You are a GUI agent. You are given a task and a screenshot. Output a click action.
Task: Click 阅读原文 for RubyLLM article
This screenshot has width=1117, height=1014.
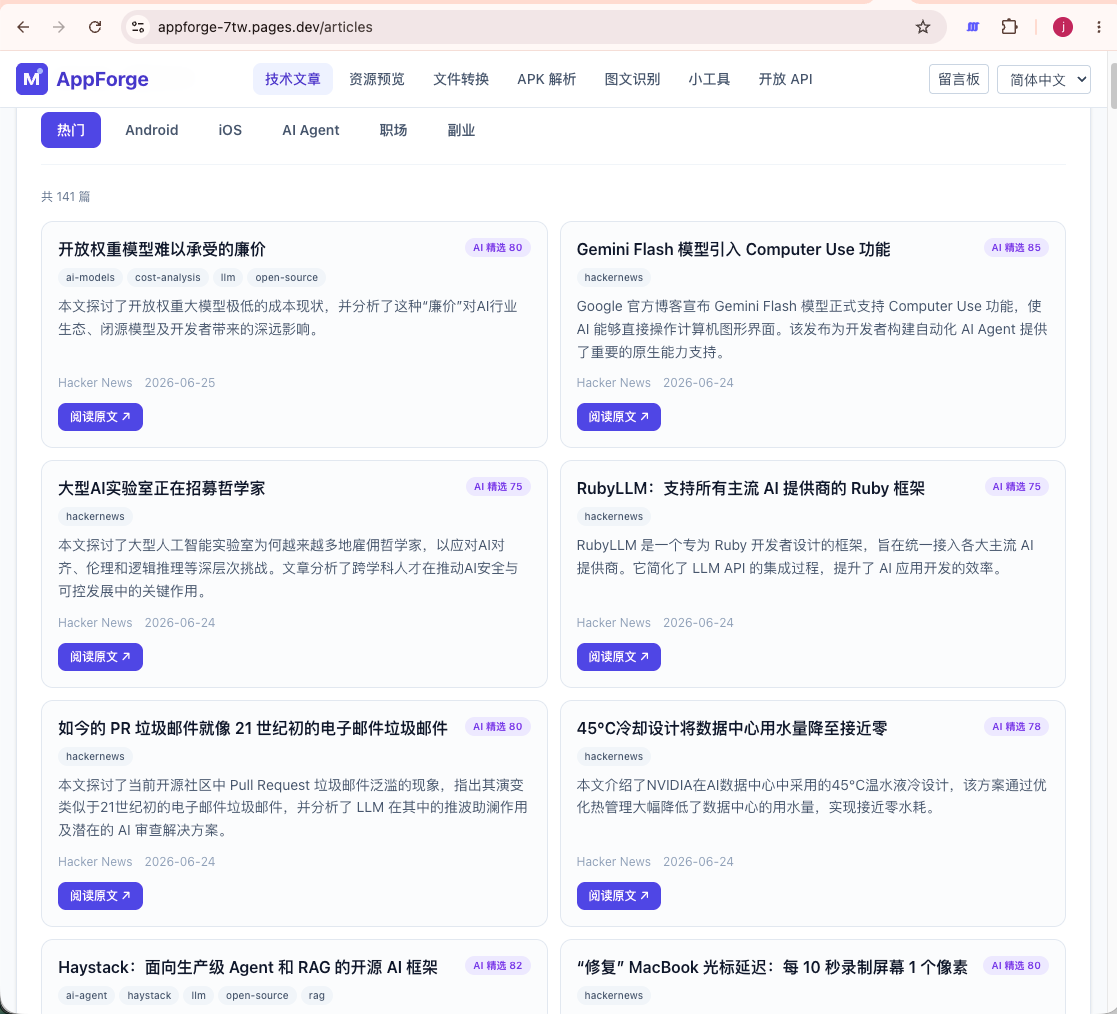pyautogui.click(x=618, y=657)
